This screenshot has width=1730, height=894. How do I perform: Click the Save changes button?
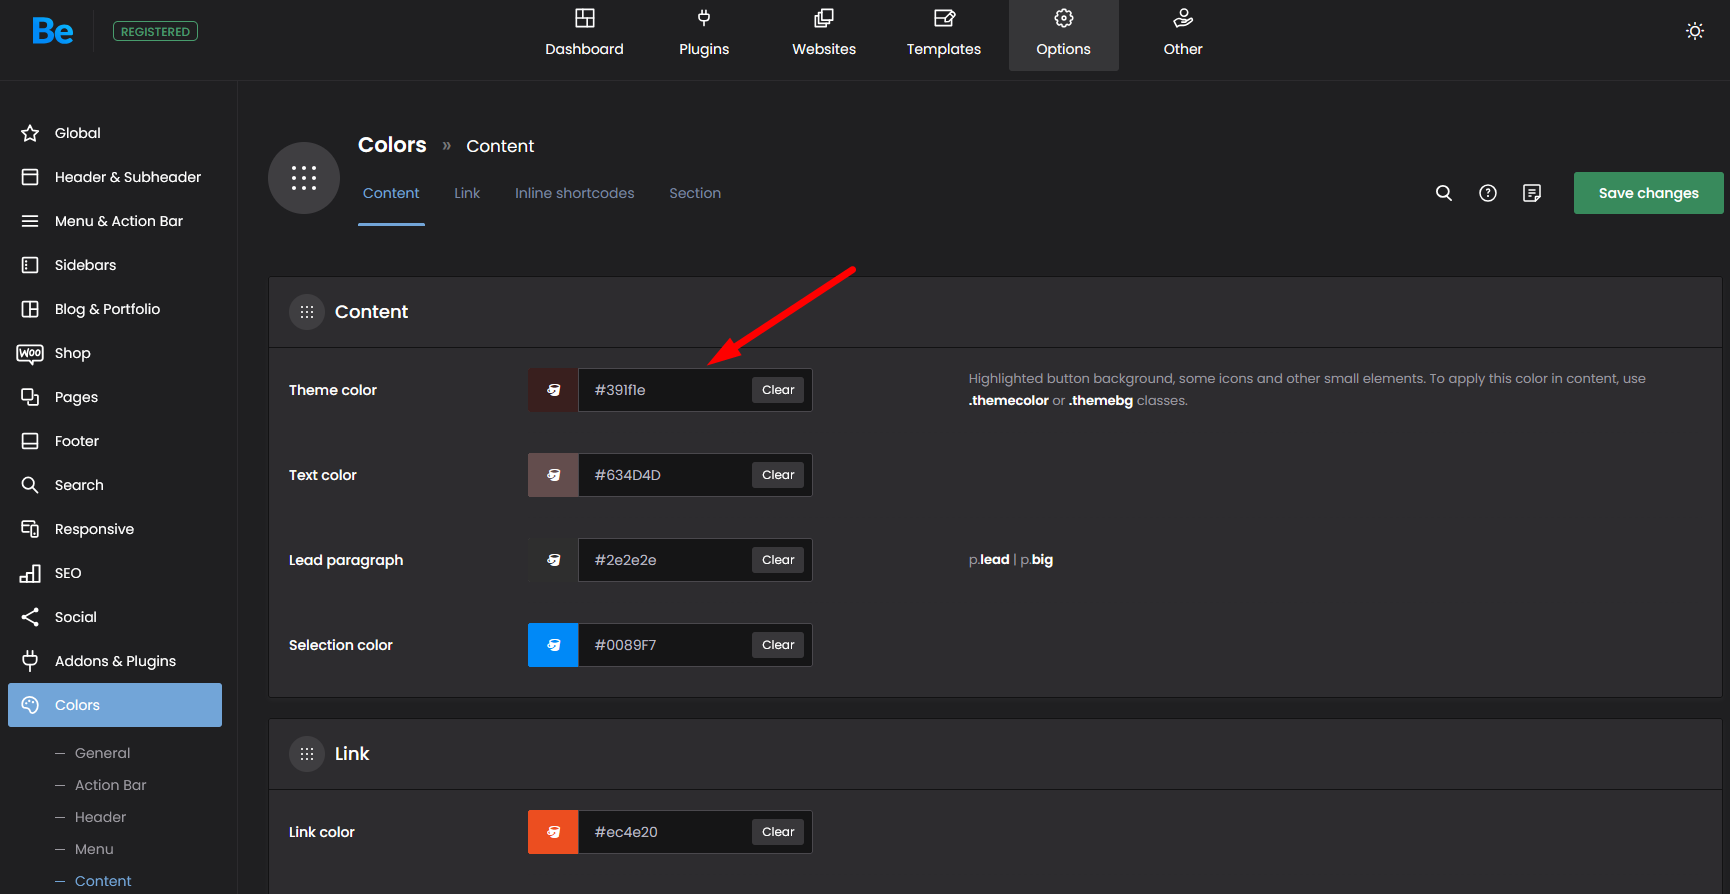(1648, 193)
